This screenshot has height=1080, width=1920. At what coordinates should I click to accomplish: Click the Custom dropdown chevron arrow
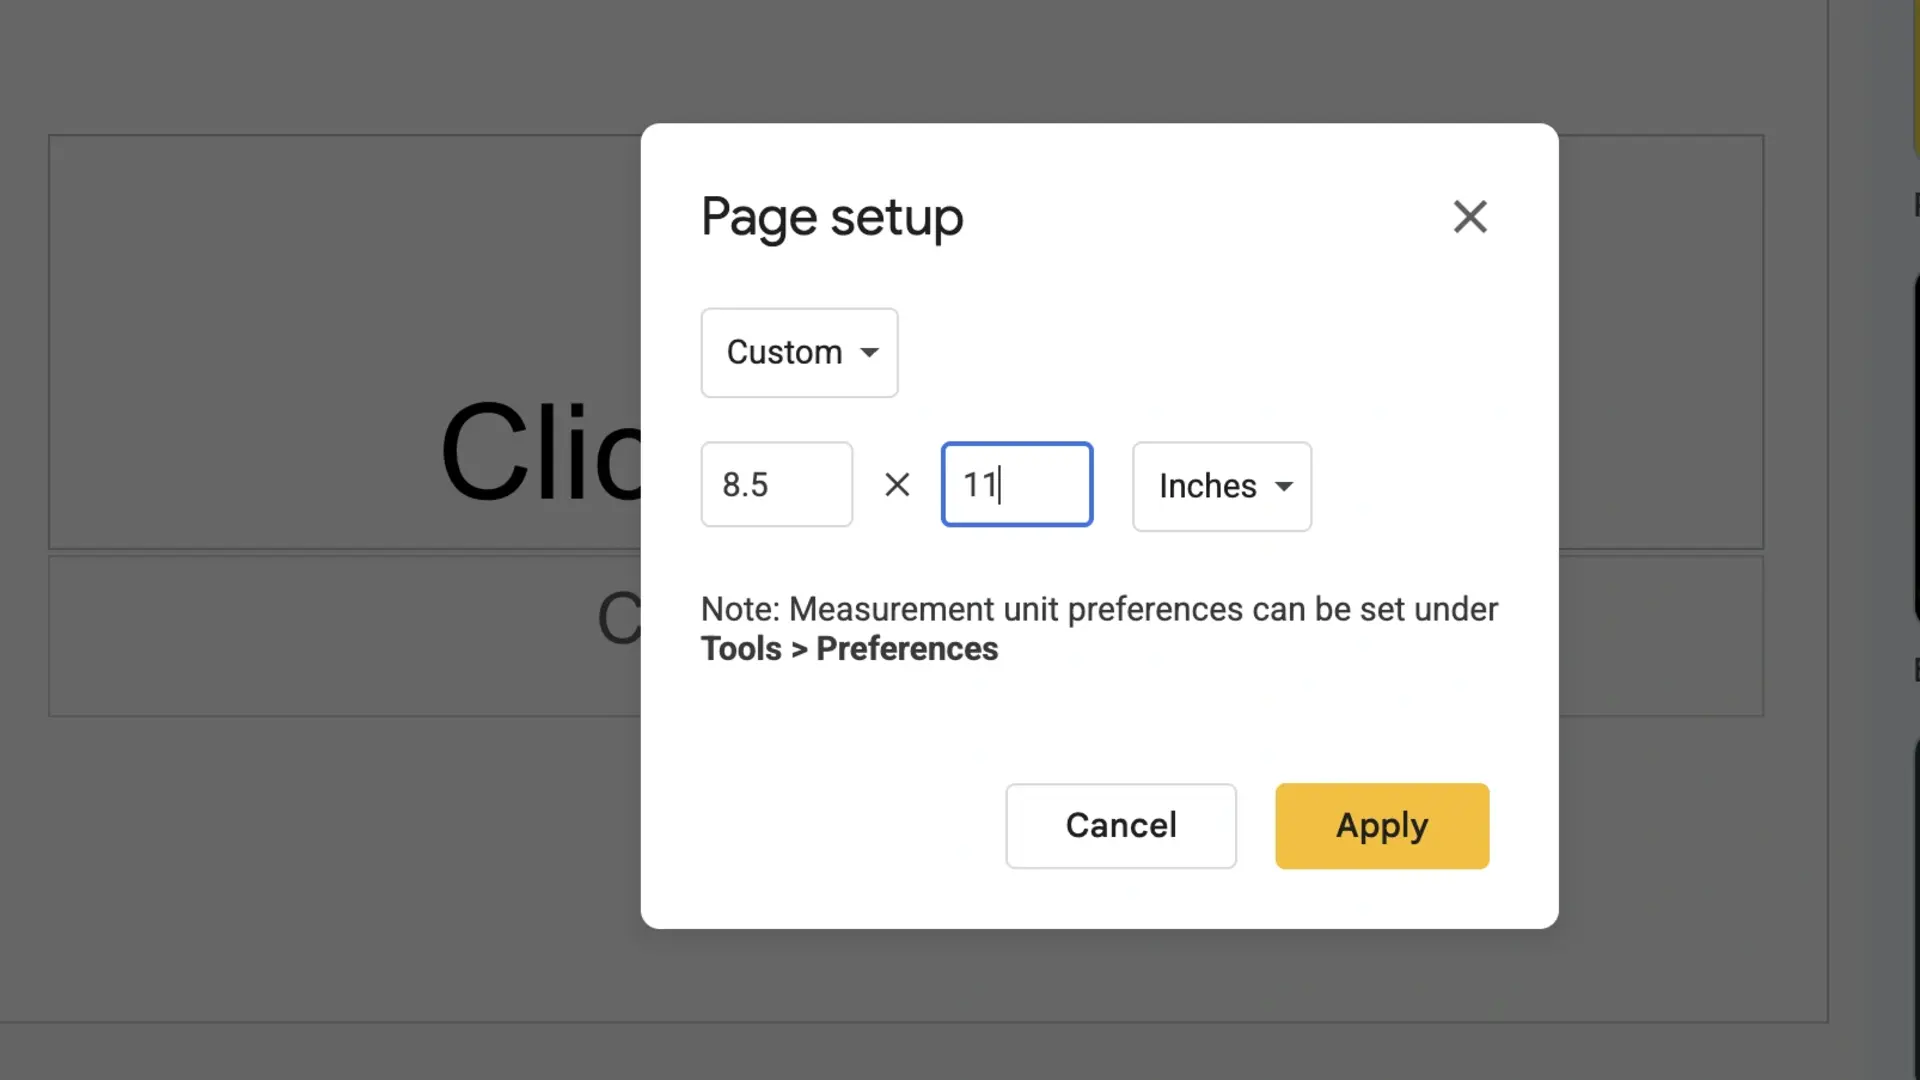click(869, 353)
